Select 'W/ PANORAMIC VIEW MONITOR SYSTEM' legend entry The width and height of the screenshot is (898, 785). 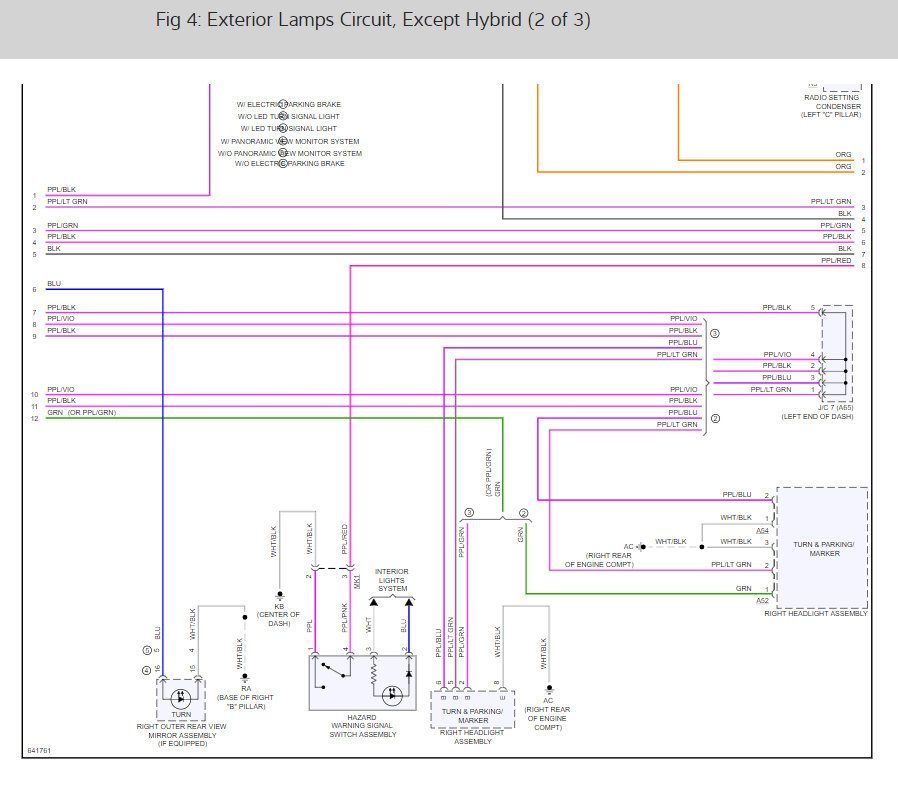pyautogui.click(x=290, y=141)
